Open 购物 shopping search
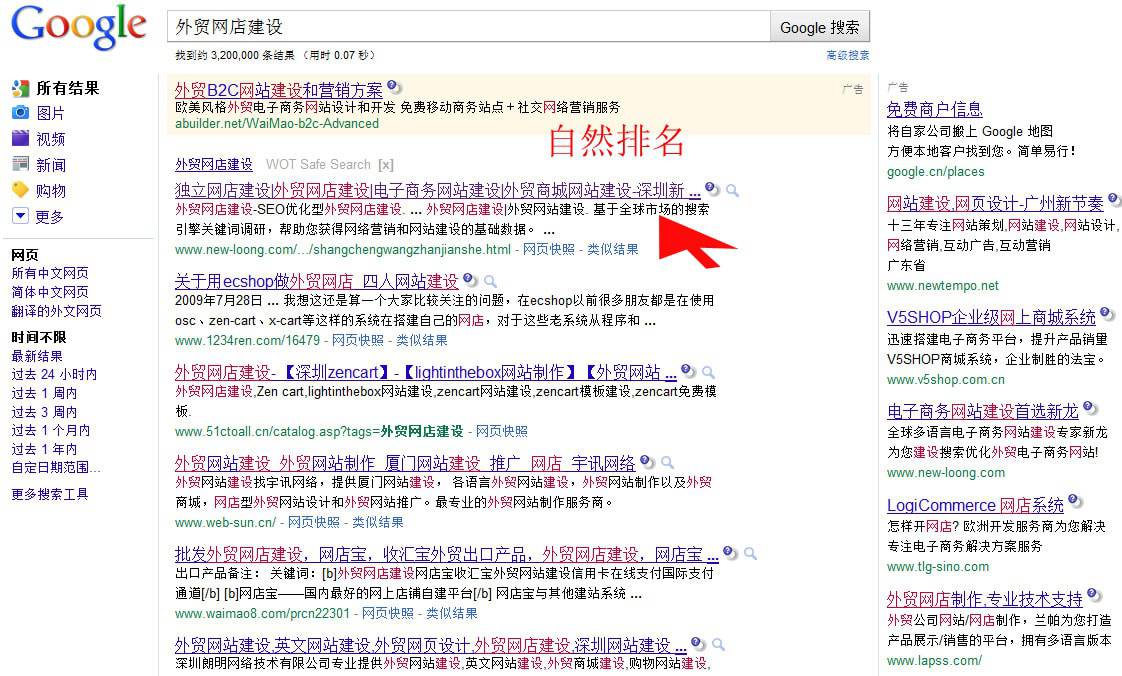Screen dimensions: 1122x676 point(50,190)
